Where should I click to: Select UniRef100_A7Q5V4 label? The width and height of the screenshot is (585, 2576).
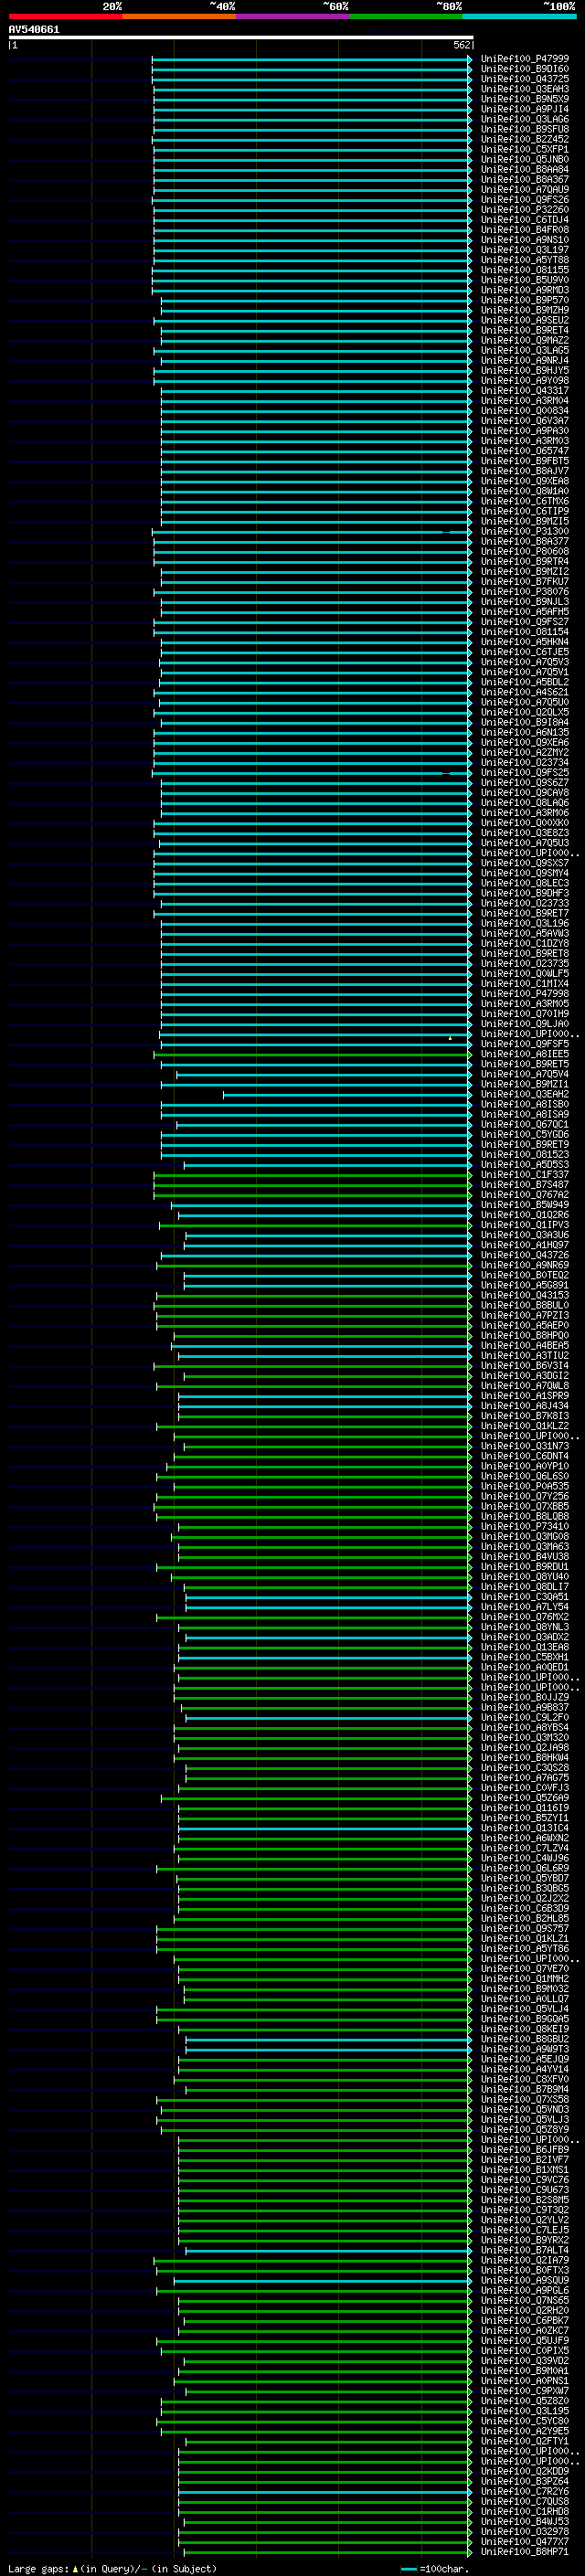click(x=525, y=1074)
